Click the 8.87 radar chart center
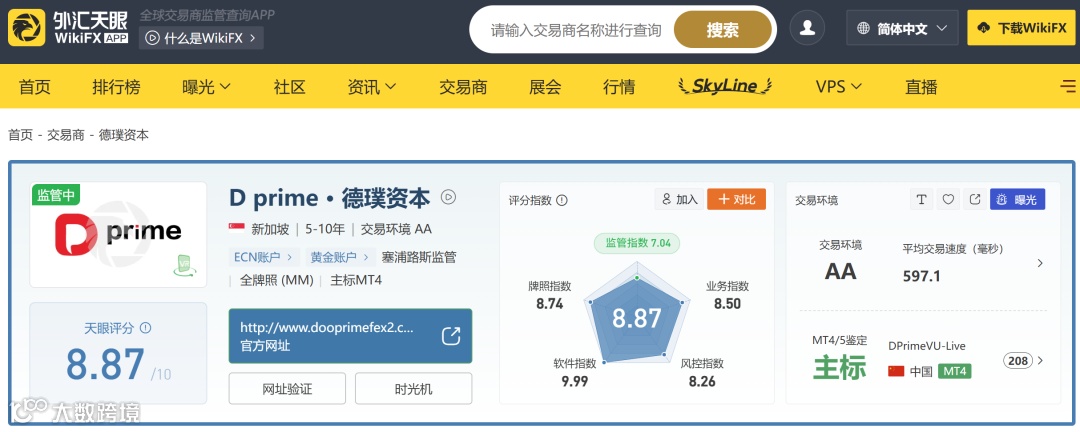 636,318
